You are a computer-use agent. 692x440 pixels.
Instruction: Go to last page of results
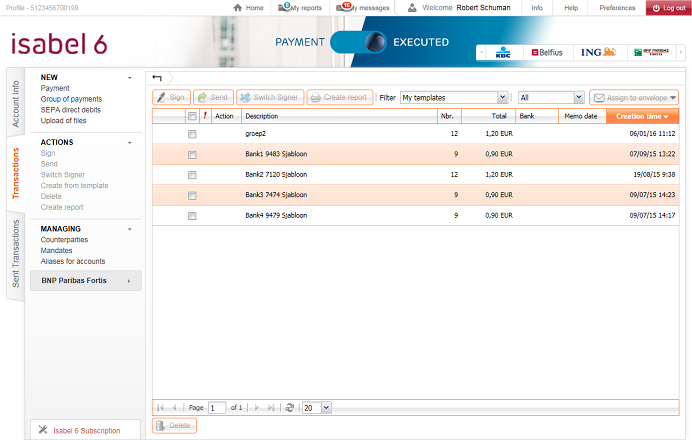[x=271, y=407]
